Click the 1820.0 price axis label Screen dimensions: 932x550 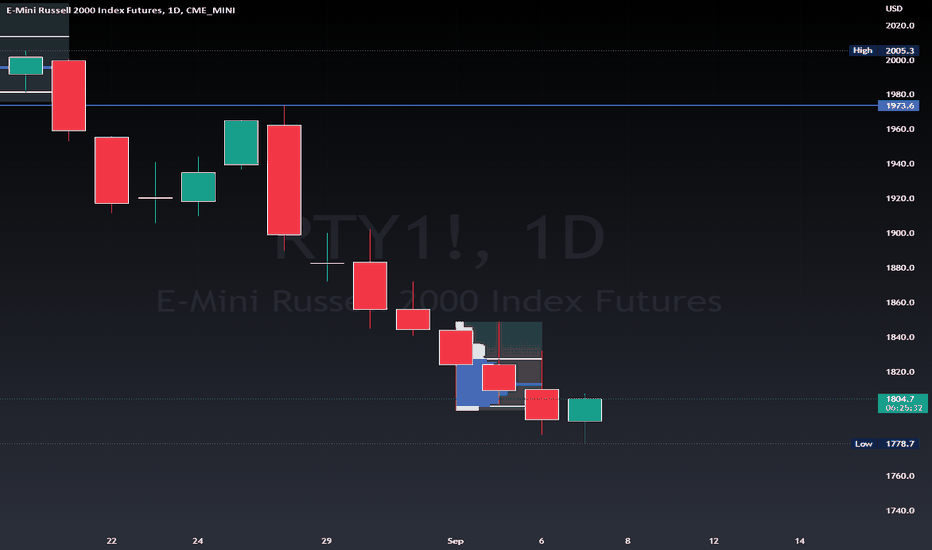(x=900, y=372)
